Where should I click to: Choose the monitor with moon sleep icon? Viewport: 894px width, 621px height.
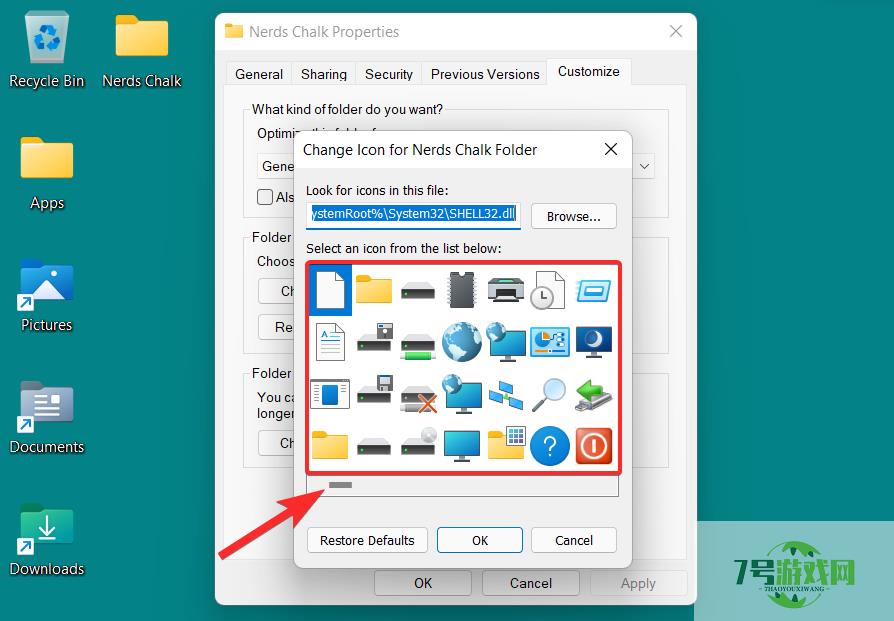[594, 342]
